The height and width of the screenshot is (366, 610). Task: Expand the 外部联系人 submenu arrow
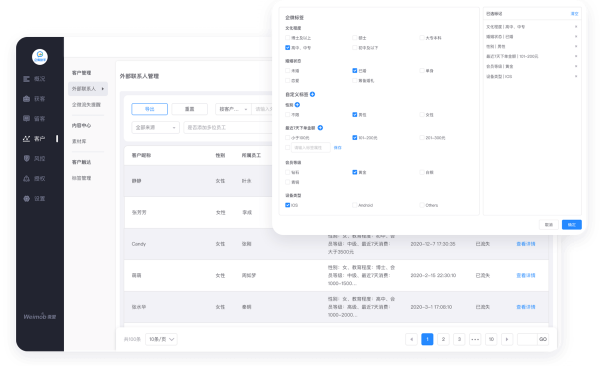pos(103,89)
